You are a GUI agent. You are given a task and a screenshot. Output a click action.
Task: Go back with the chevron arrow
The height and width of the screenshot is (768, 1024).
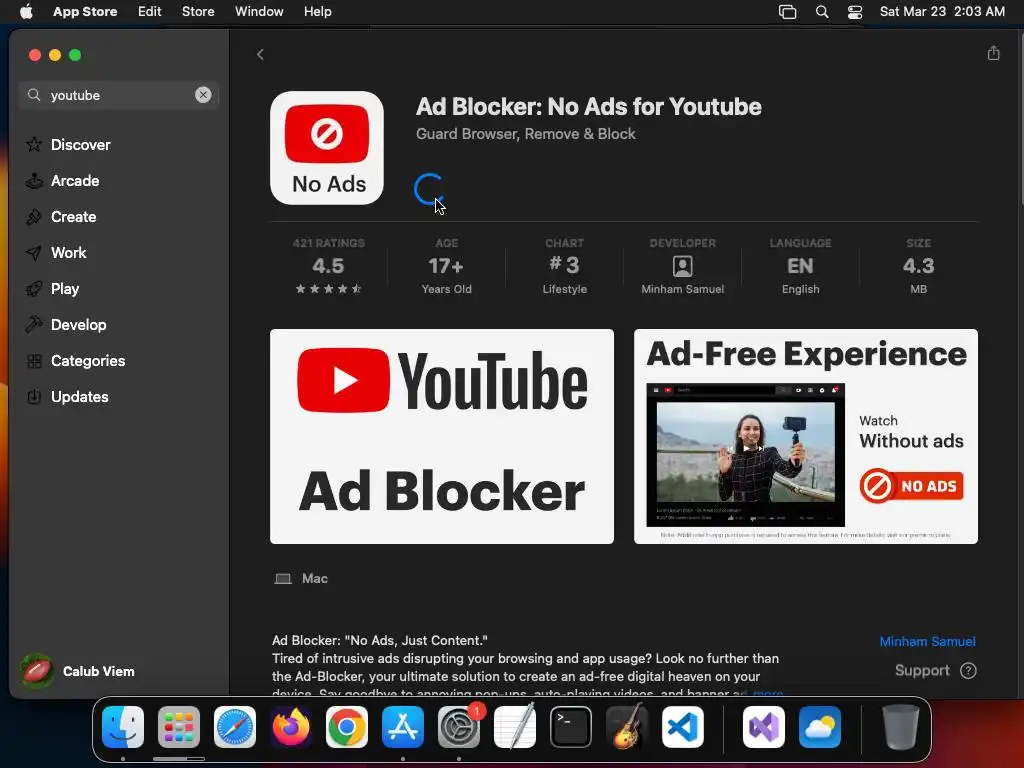tap(260, 54)
